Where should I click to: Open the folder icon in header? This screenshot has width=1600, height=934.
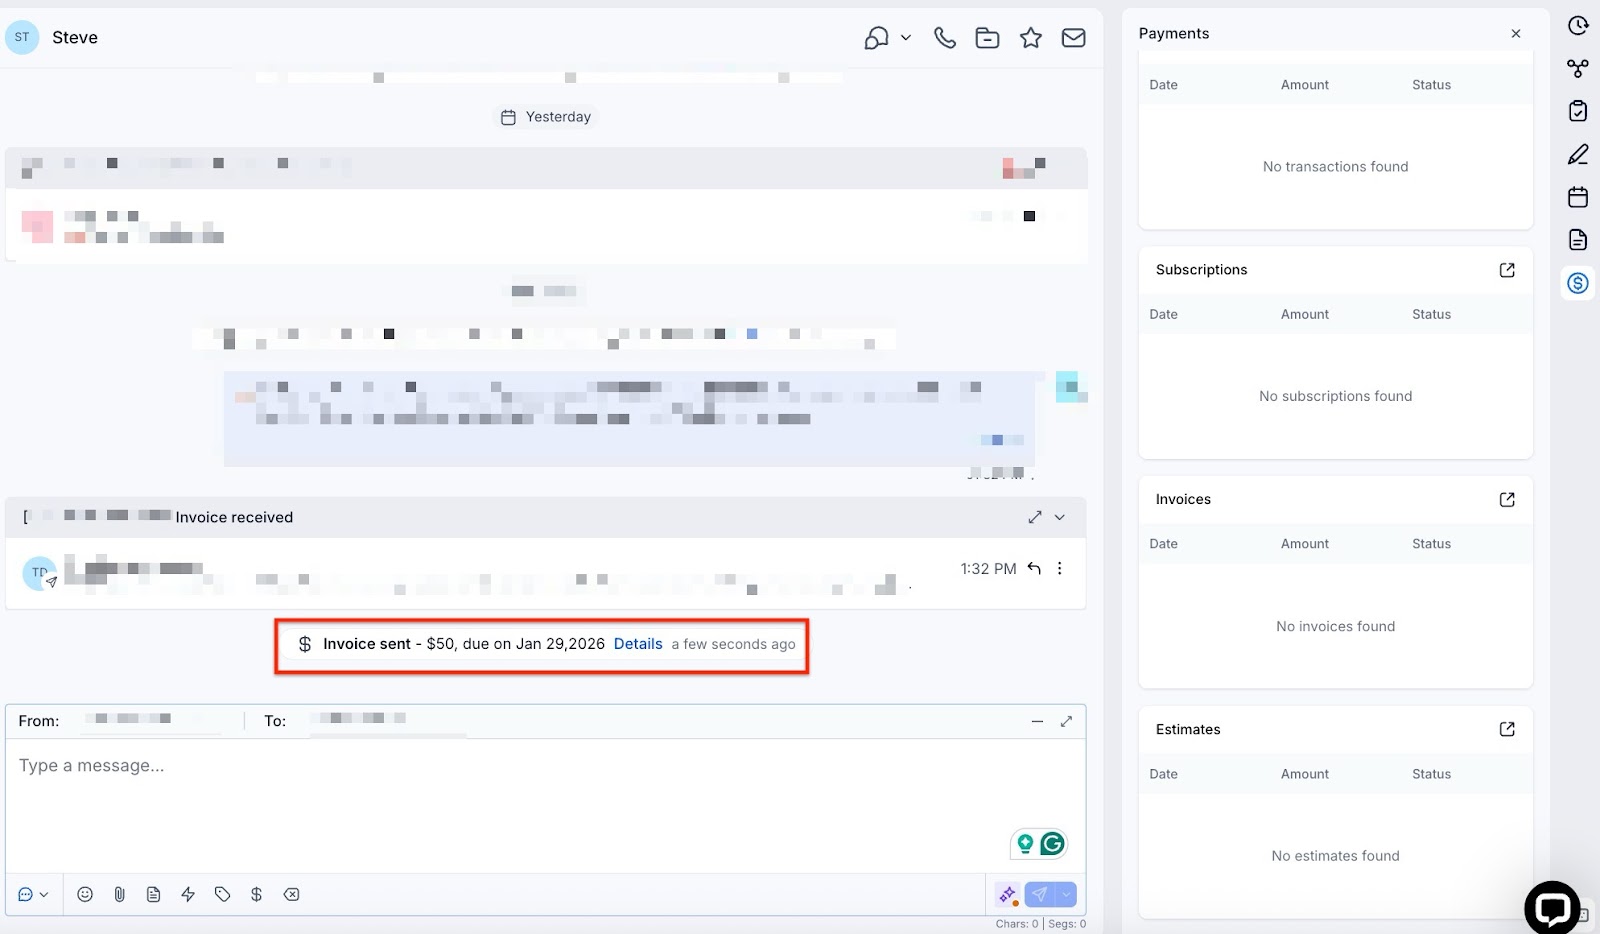(987, 38)
